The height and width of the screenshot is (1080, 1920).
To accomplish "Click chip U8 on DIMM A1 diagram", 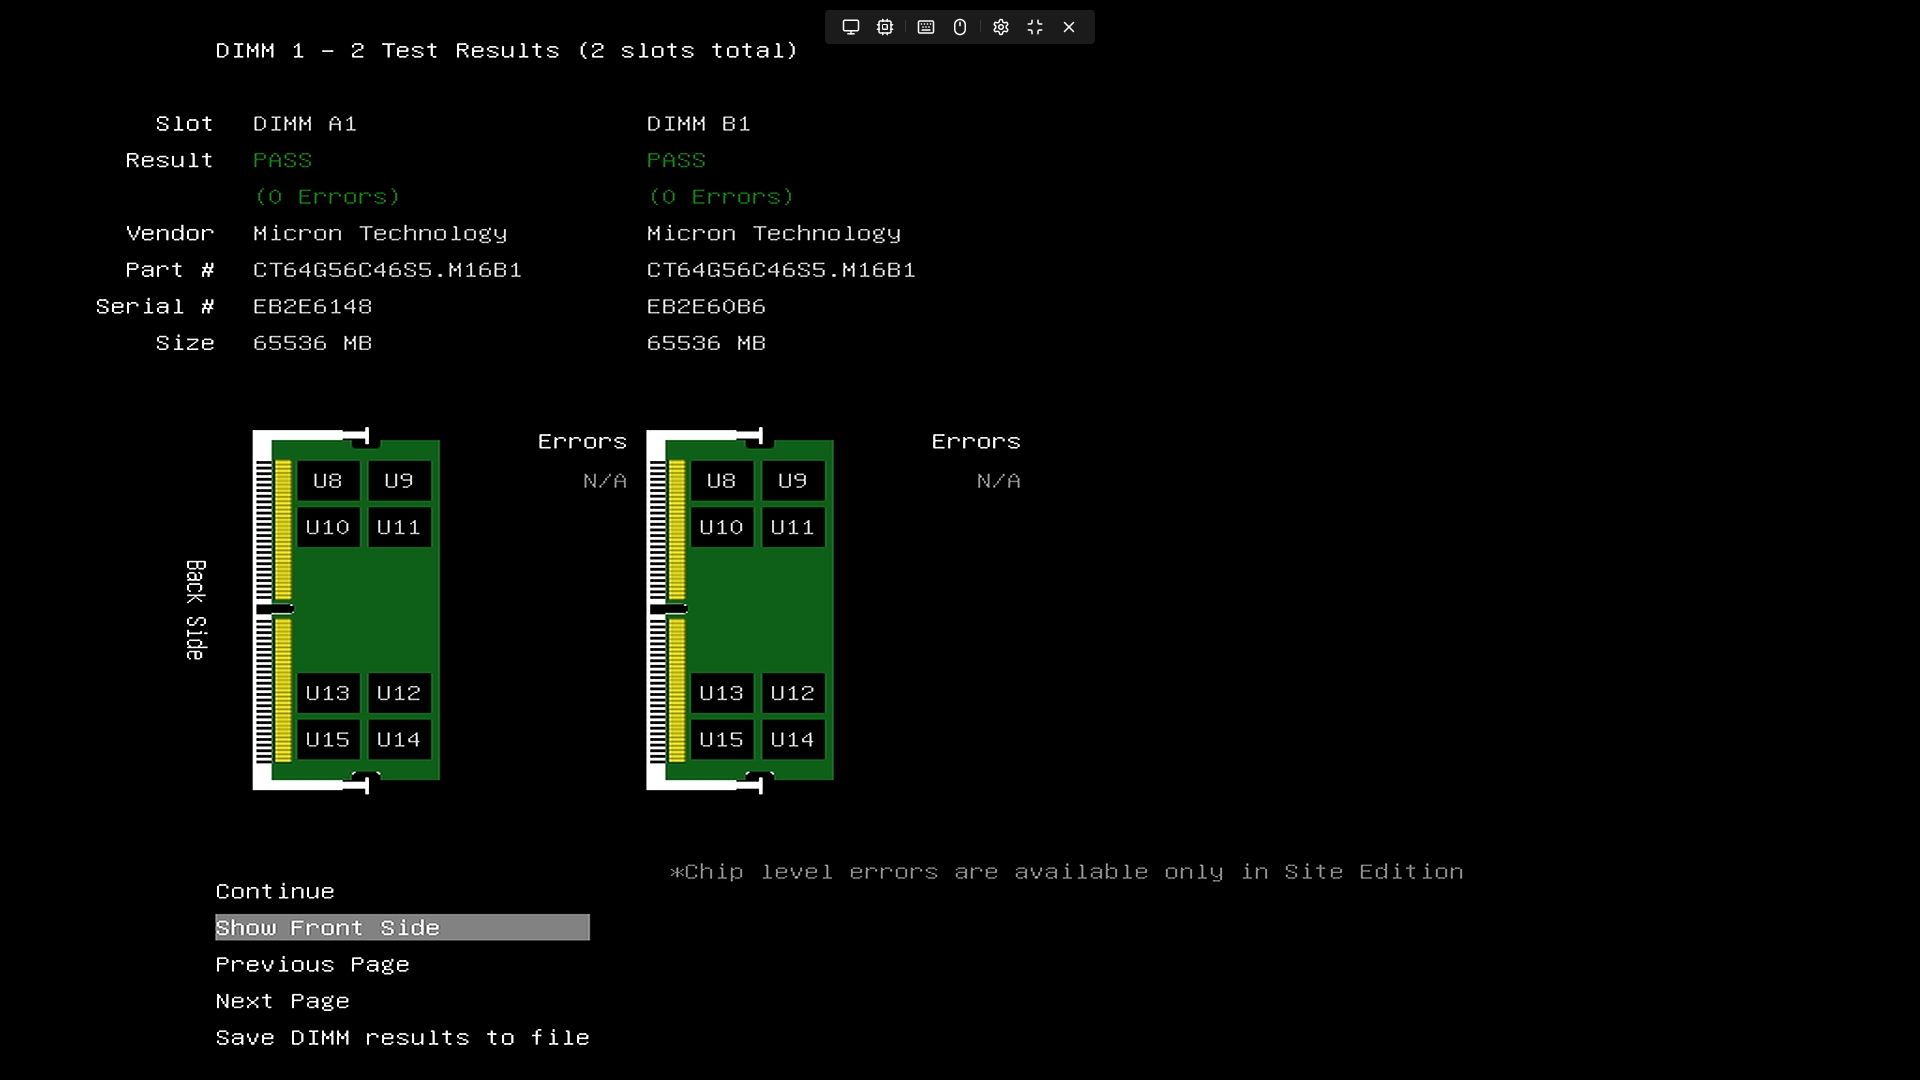I will coord(328,481).
